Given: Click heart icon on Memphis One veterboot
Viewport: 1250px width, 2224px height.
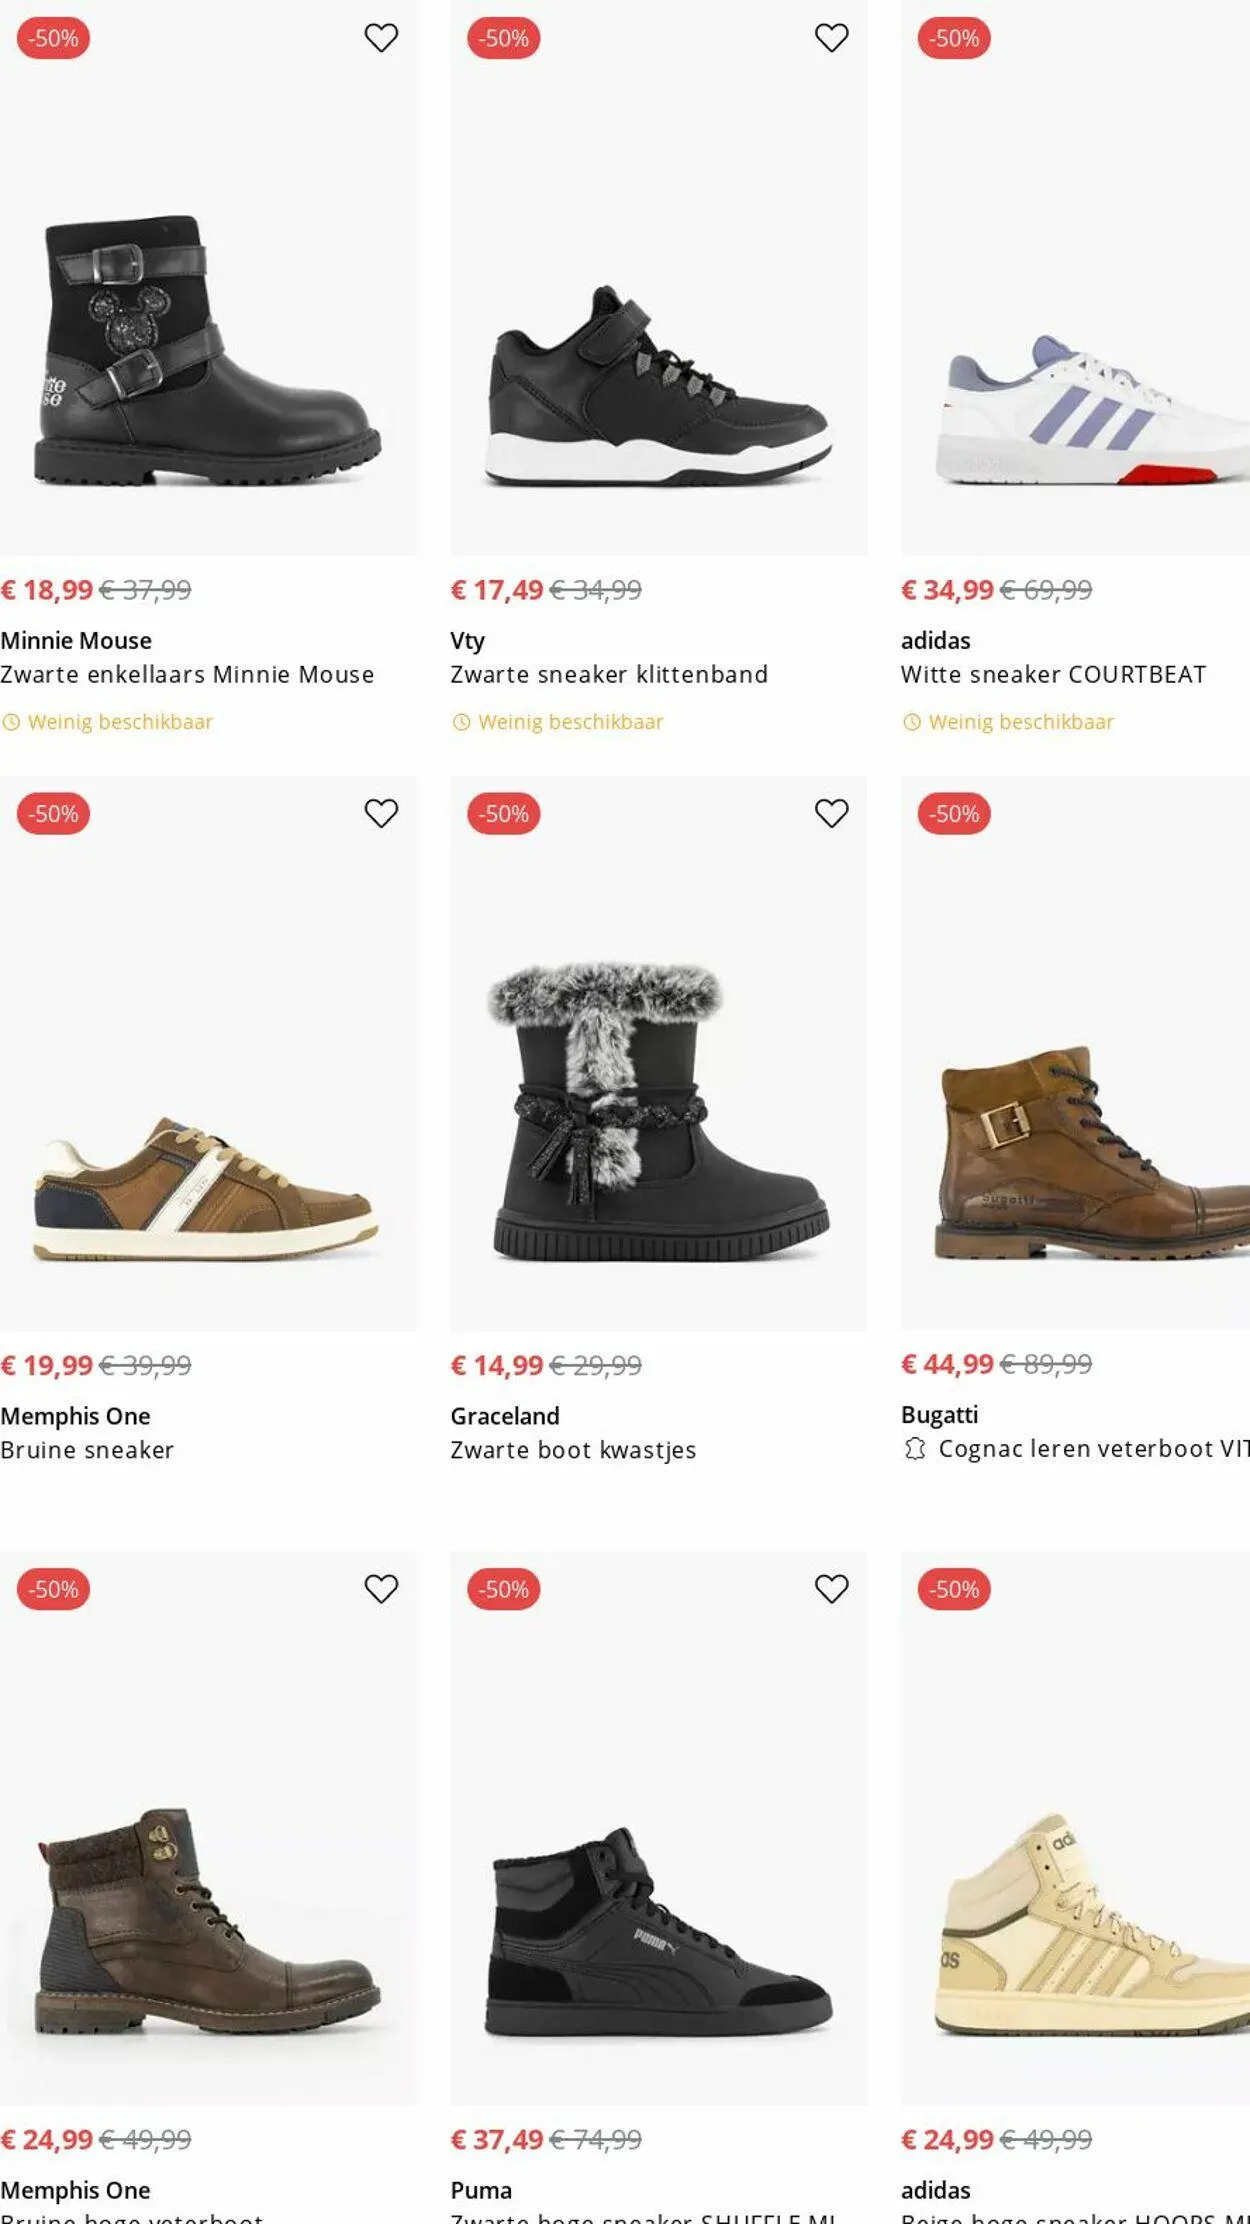Looking at the screenshot, I should (x=381, y=1588).
